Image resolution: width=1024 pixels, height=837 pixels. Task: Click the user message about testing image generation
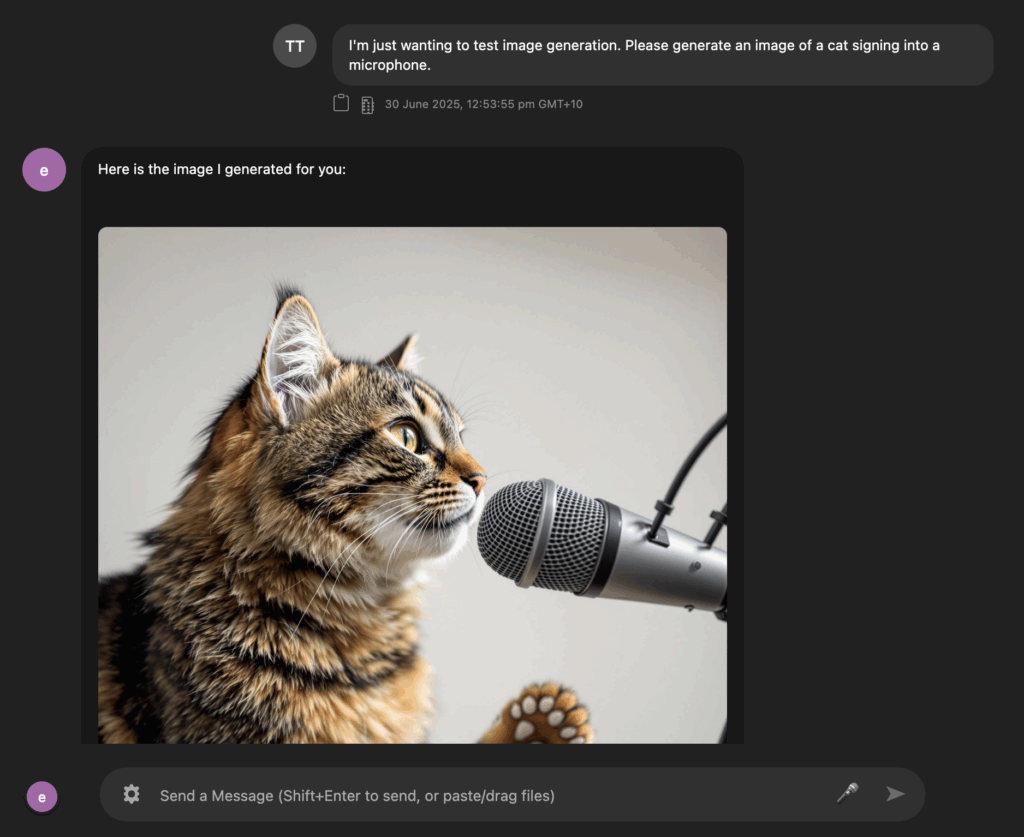(662, 55)
